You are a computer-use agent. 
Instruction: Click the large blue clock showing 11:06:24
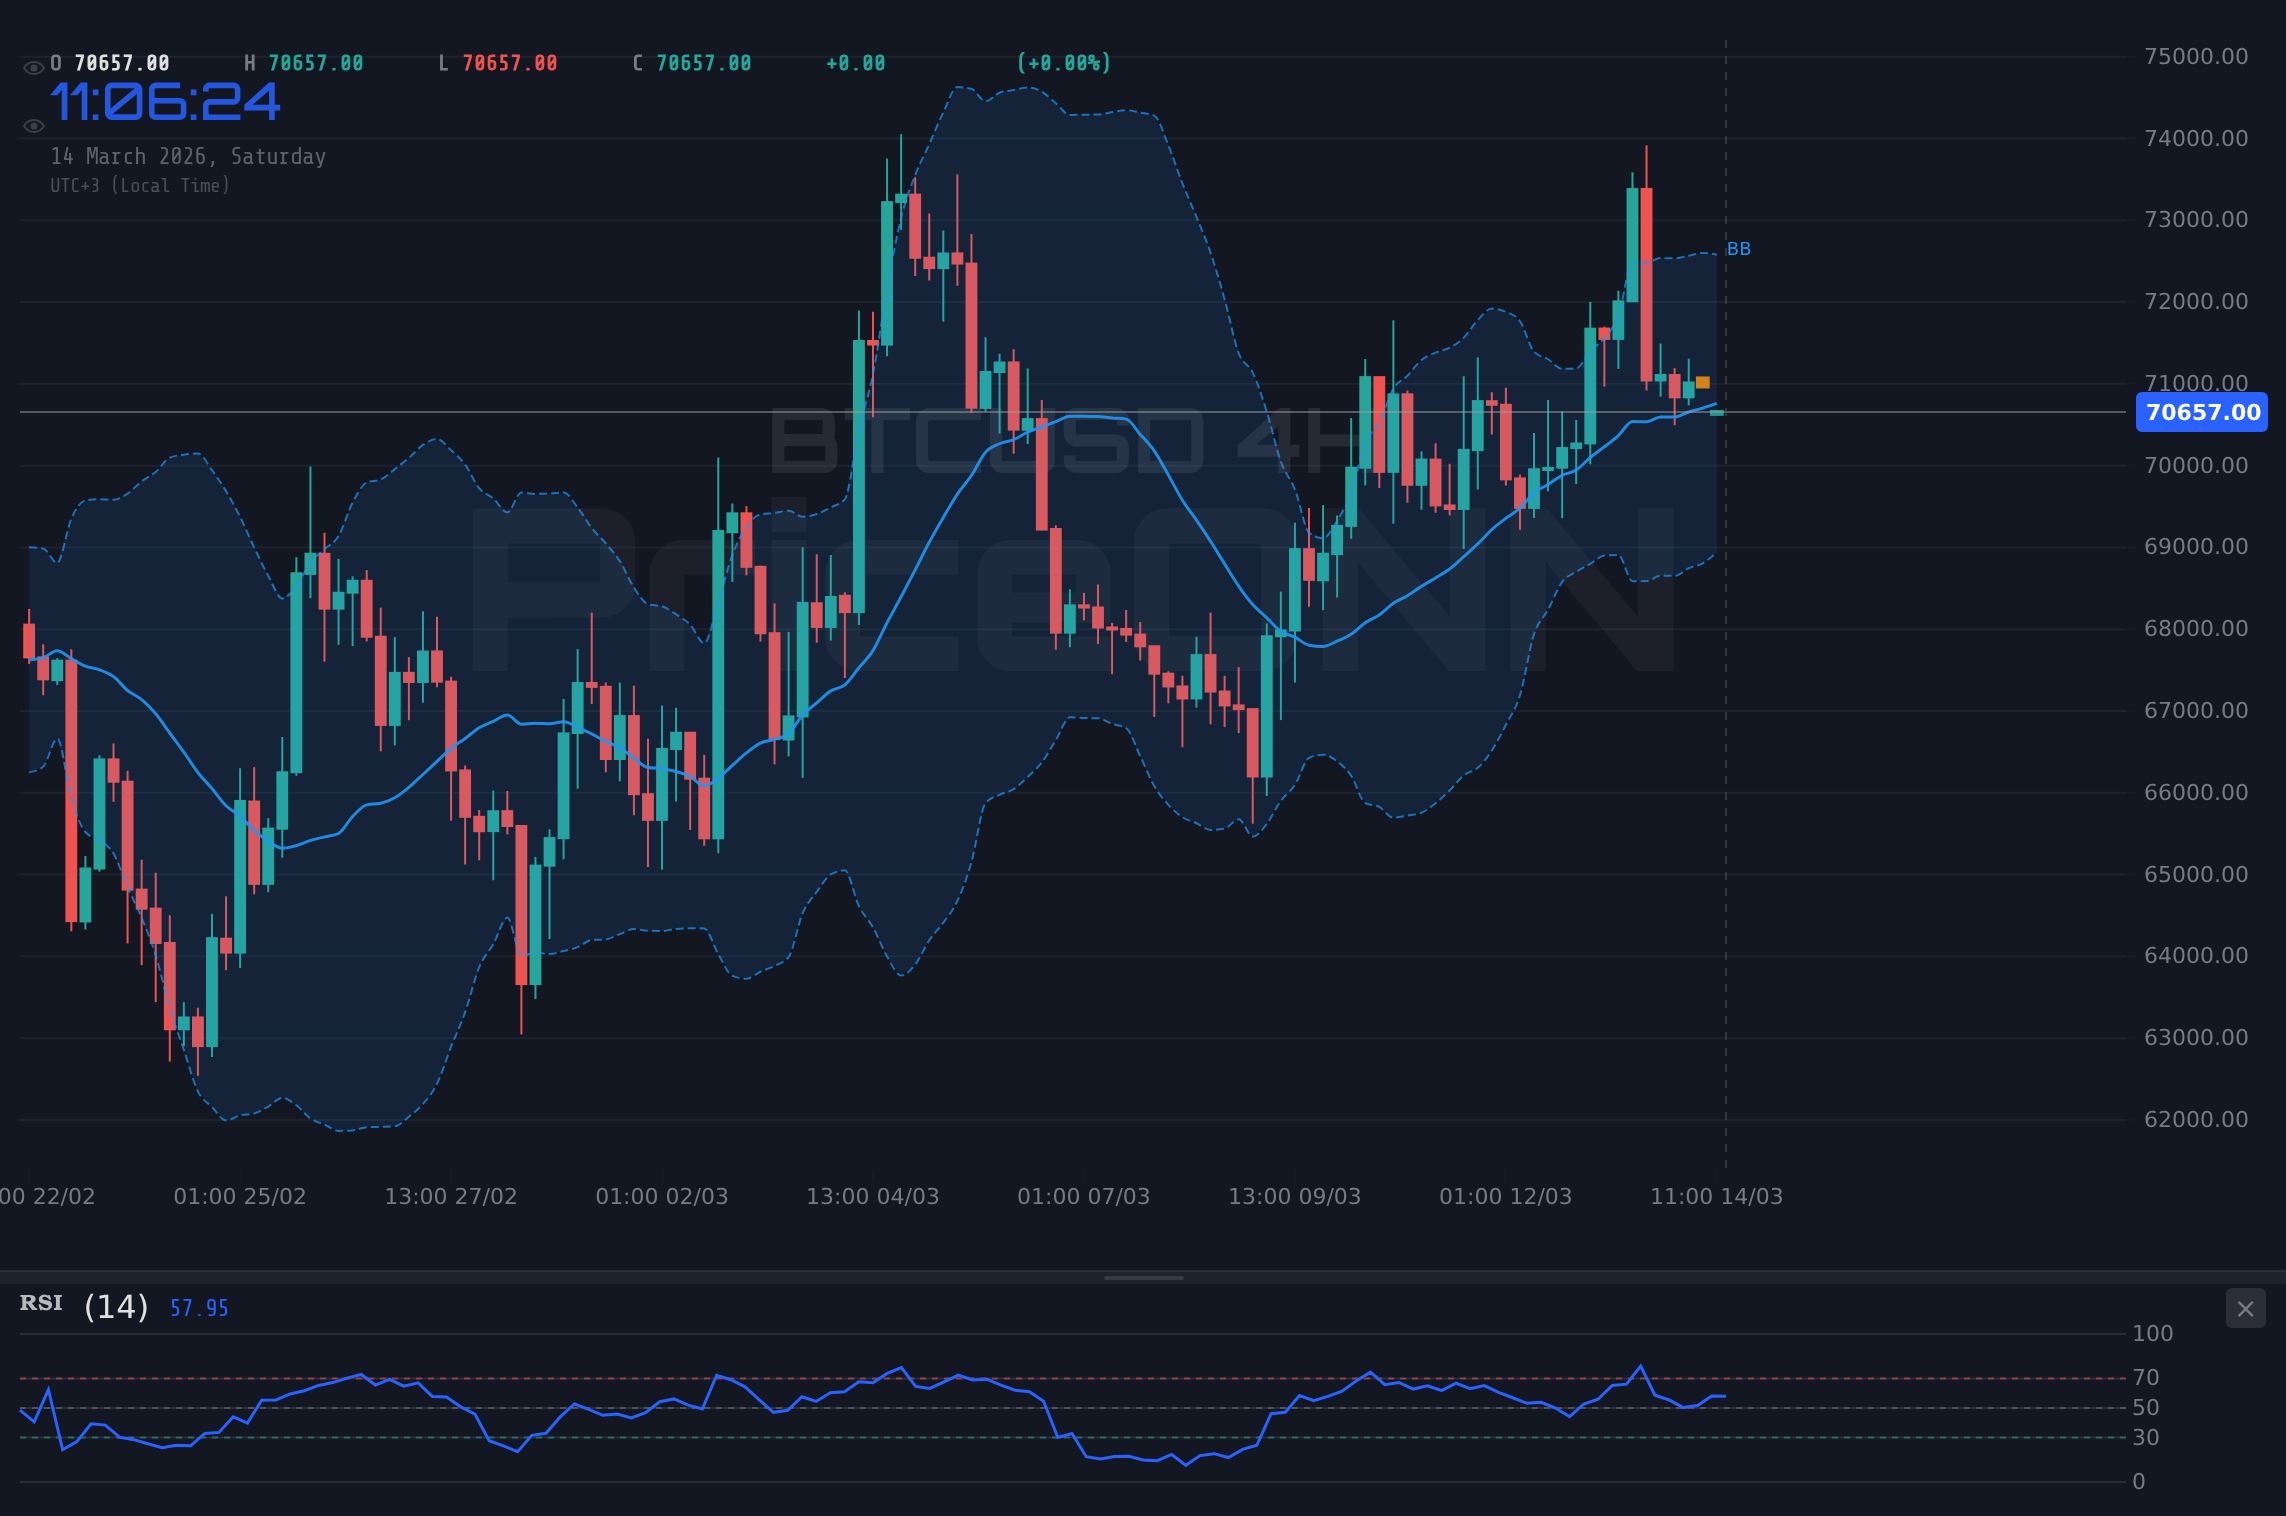[x=165, y=103]
